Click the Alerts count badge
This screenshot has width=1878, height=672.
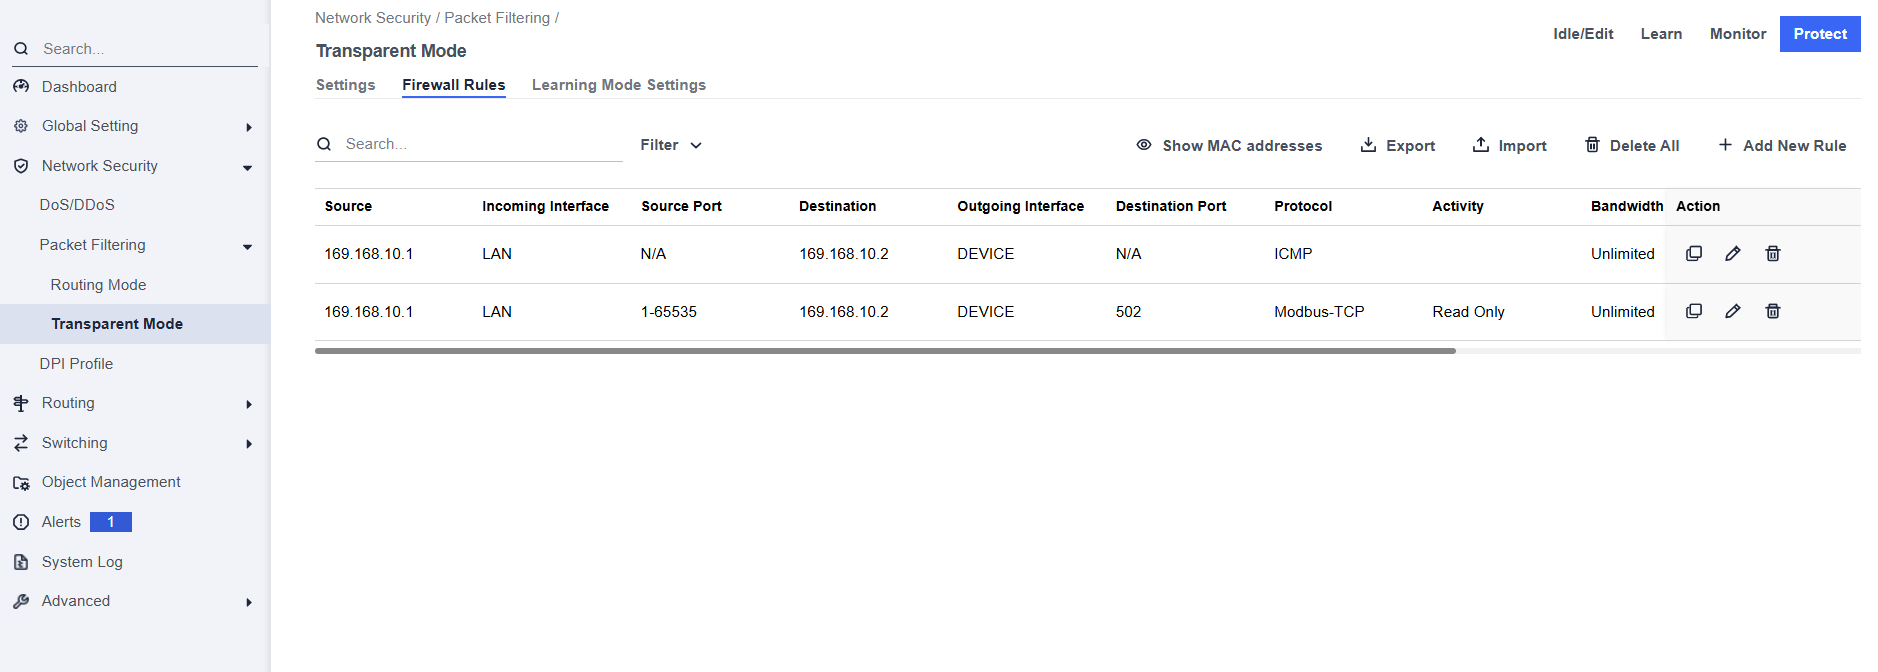pos(111,522)
